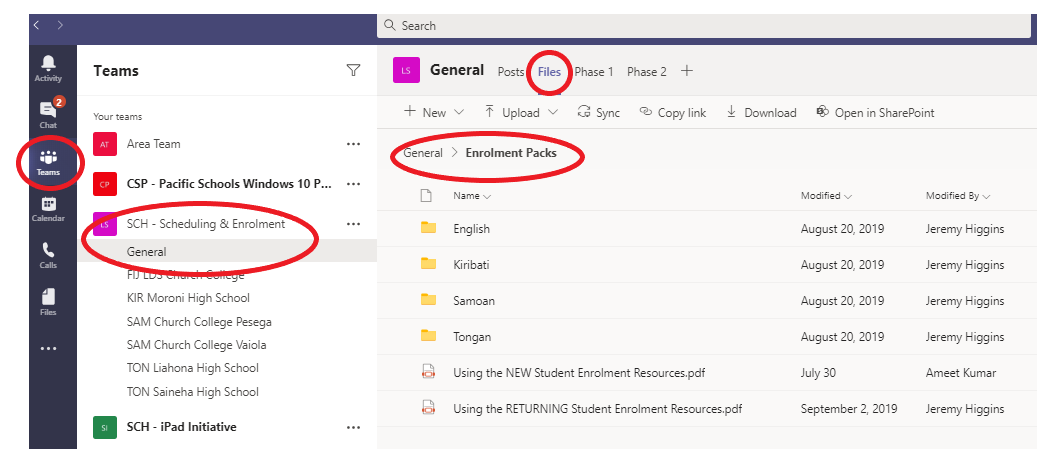Click the file type column header icon

point(425,196)
